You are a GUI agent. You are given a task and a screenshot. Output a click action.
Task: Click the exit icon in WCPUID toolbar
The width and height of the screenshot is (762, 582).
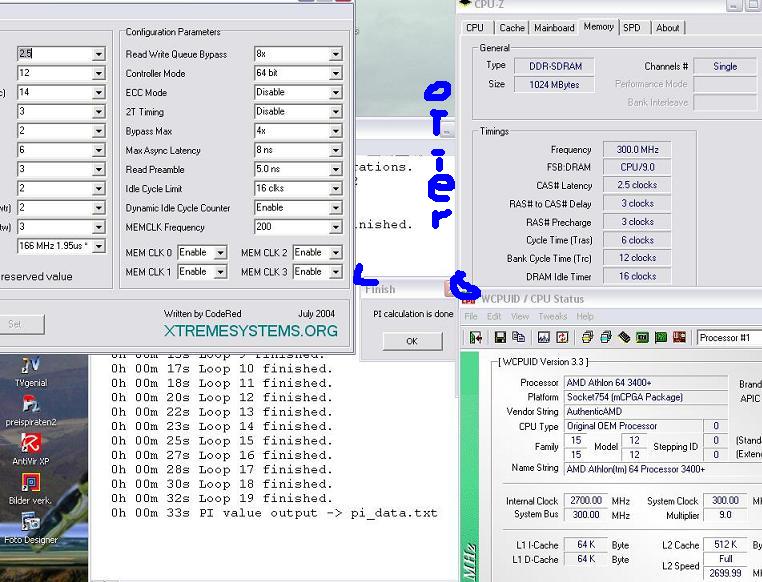click(x=475, y=337)
